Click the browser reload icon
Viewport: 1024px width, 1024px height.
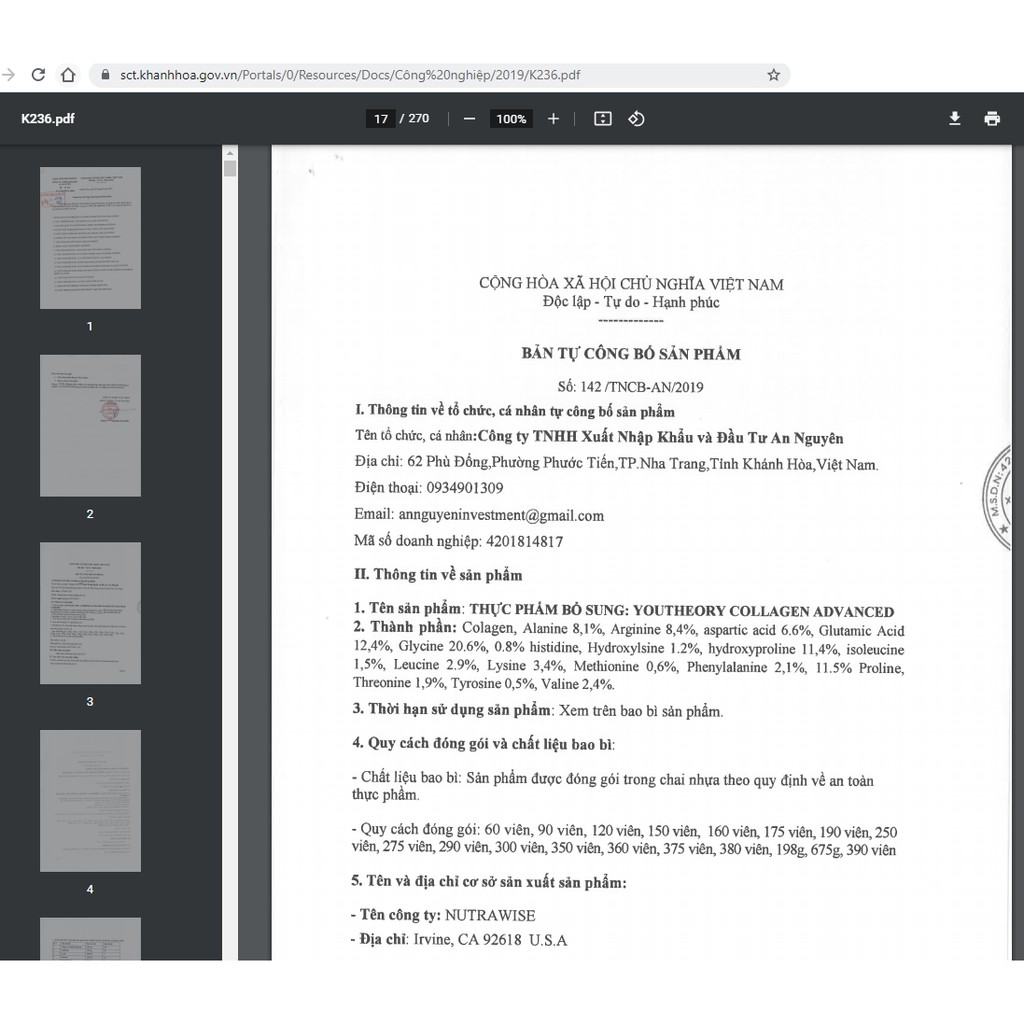pyautogui.click(x=39, y=75)
